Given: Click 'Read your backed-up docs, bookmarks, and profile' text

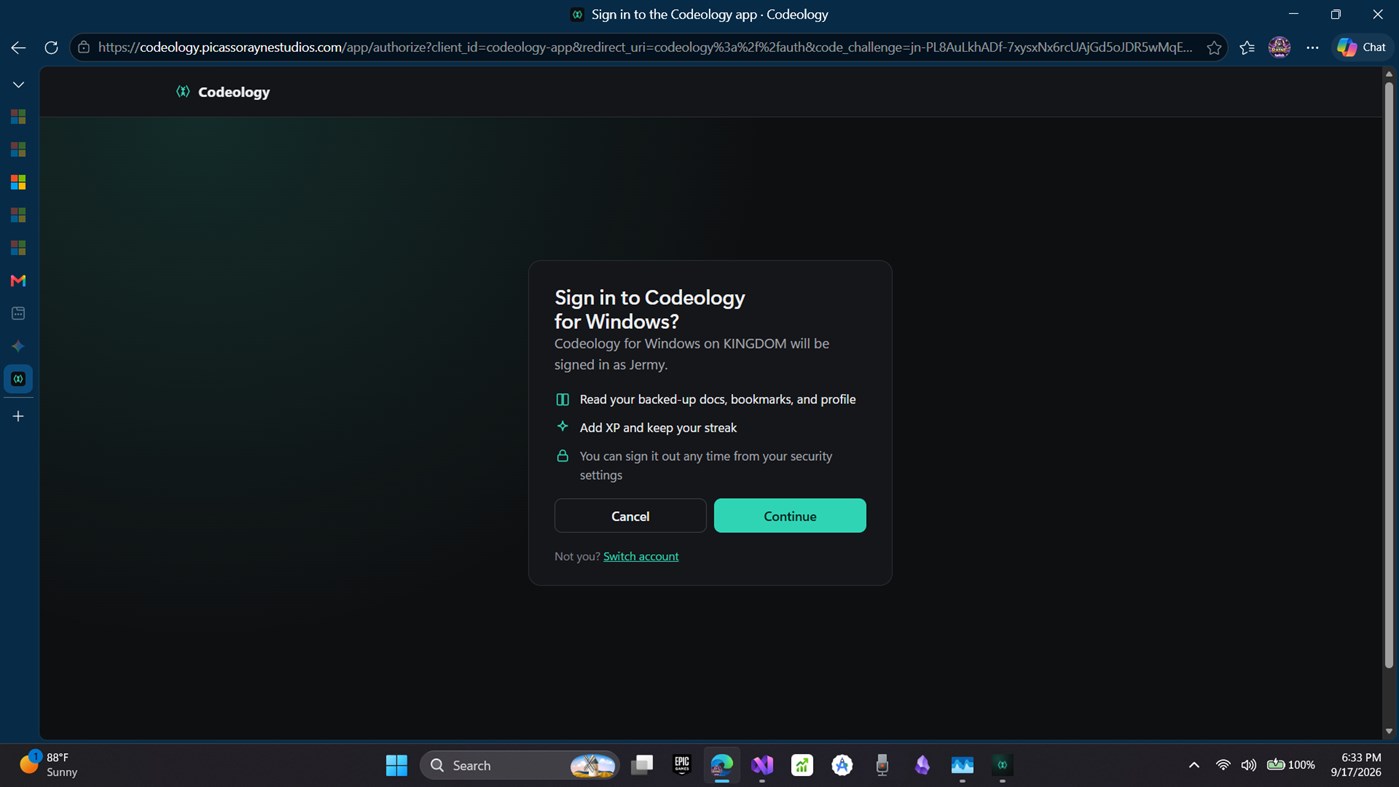Looking at the screenshot, I should tap(717, 399).
